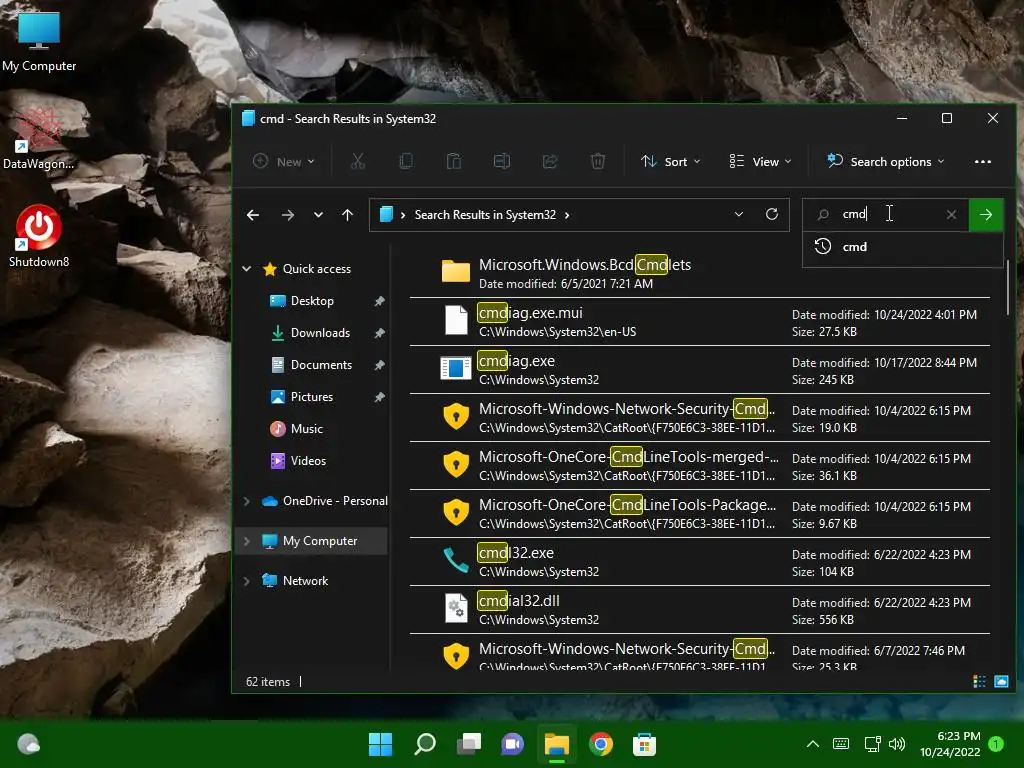Image resolution: width=1024 pixels, height=768 pixels.
Task: Go forward with the right arrow
Action: (287, 215)
